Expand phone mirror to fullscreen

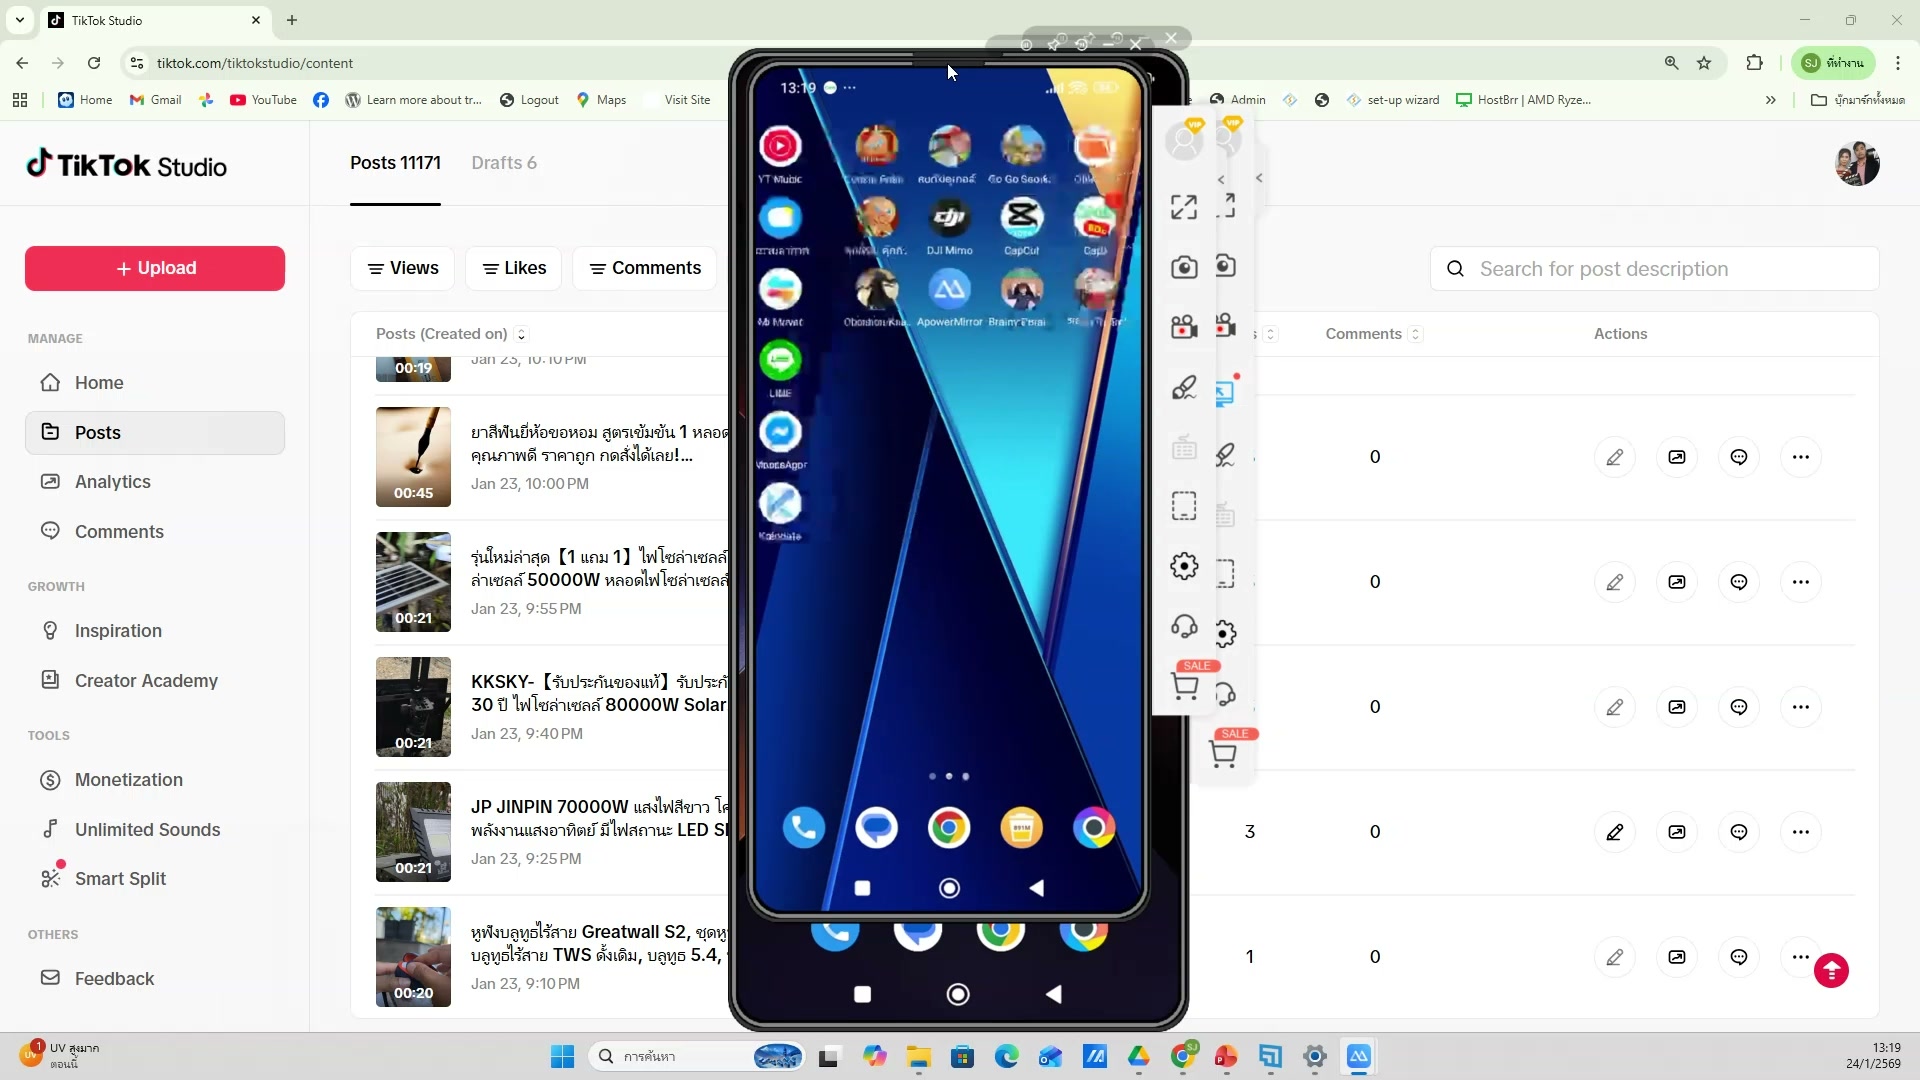[1183, 207]
